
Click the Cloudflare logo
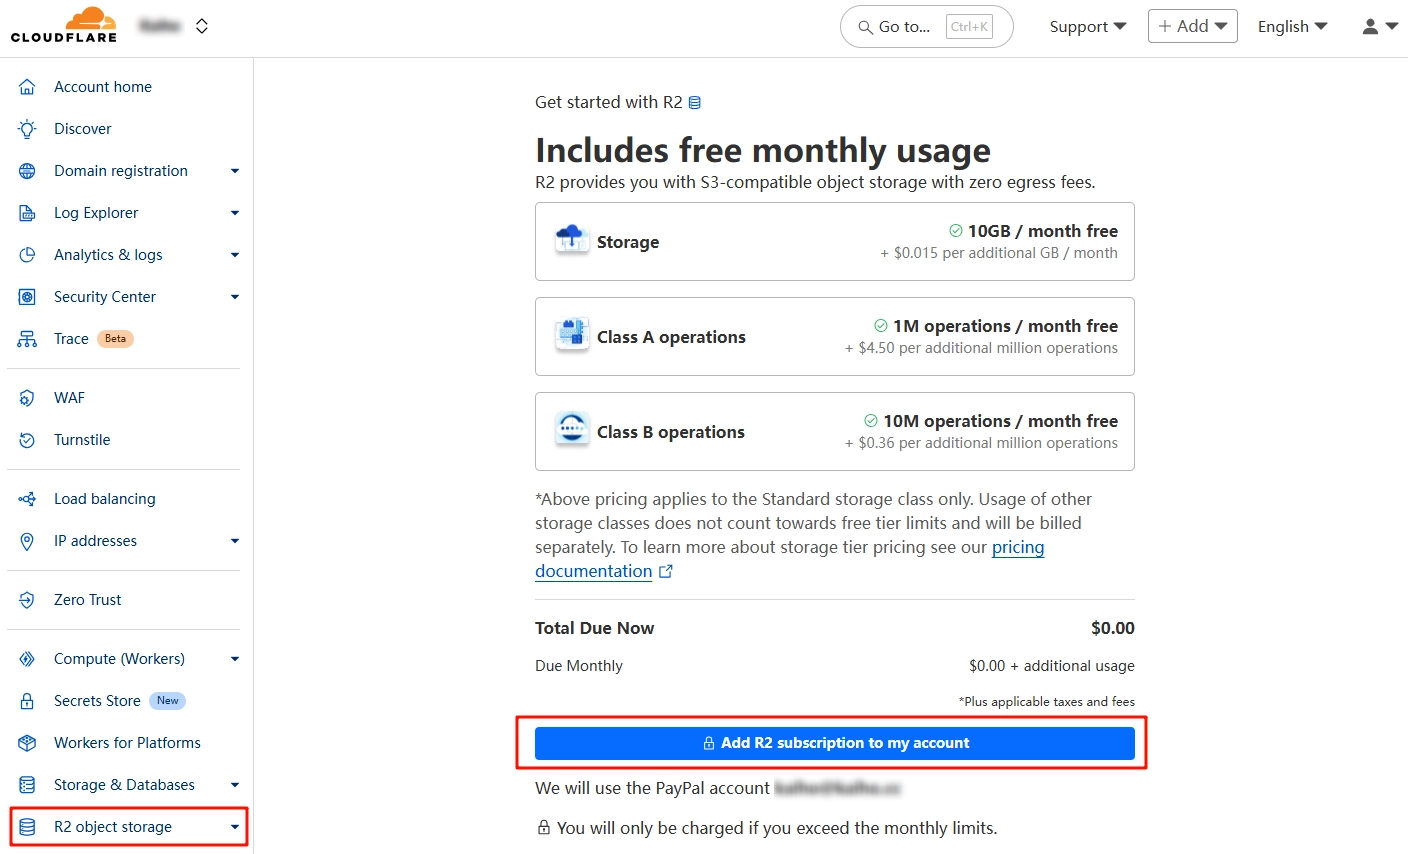coord(64,26)
